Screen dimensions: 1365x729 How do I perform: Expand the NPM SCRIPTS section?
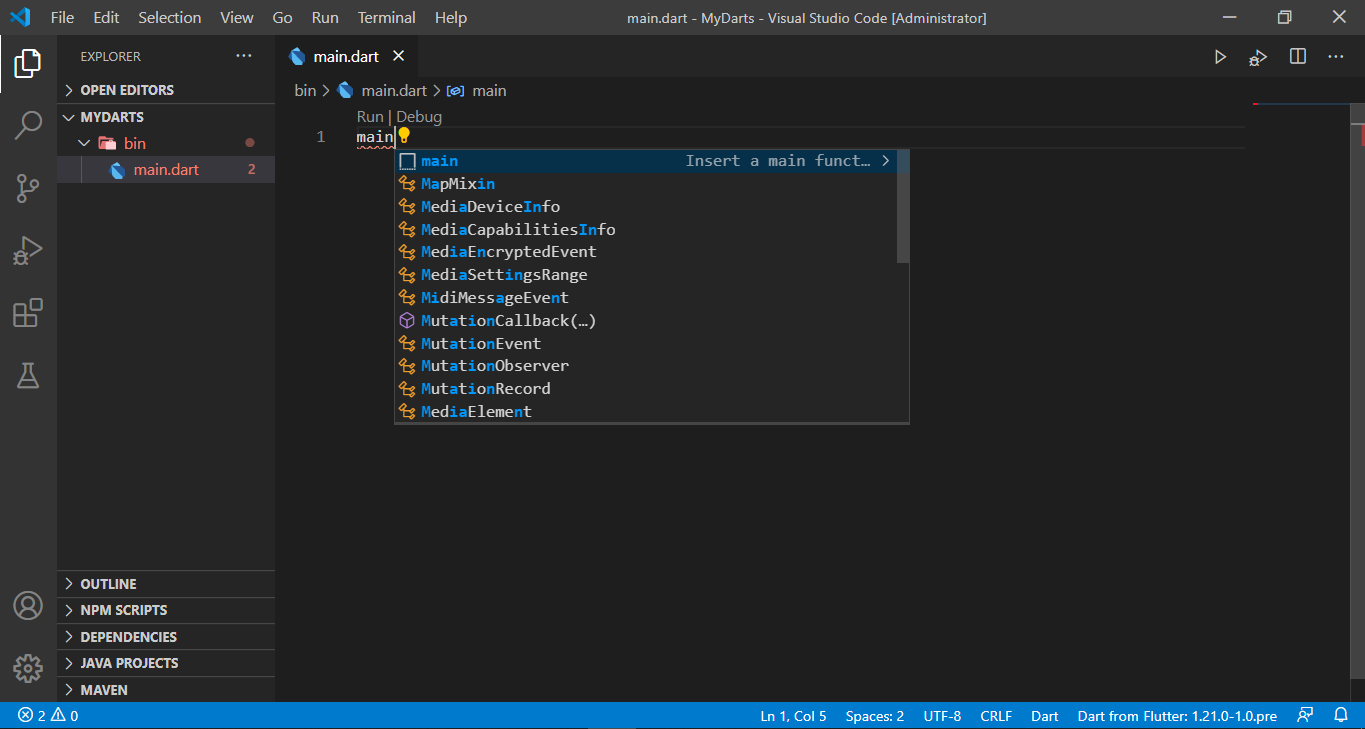[123, 610]
